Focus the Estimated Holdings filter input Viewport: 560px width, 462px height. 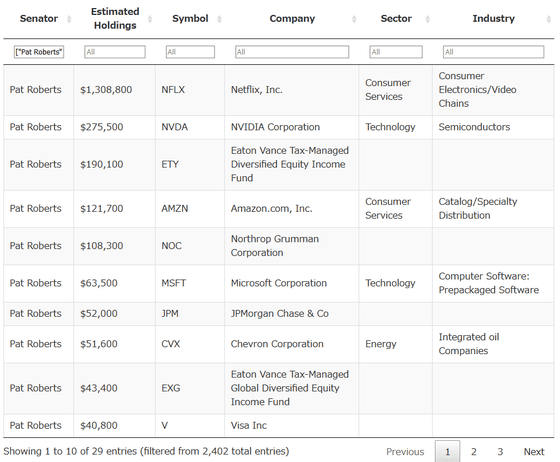click(115, 52)
